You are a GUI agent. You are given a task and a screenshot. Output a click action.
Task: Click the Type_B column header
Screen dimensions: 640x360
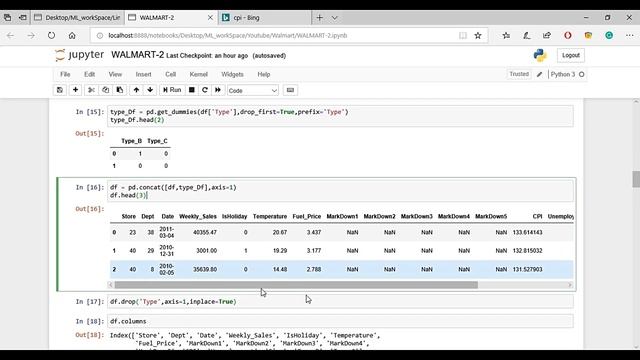pos(131,141)
